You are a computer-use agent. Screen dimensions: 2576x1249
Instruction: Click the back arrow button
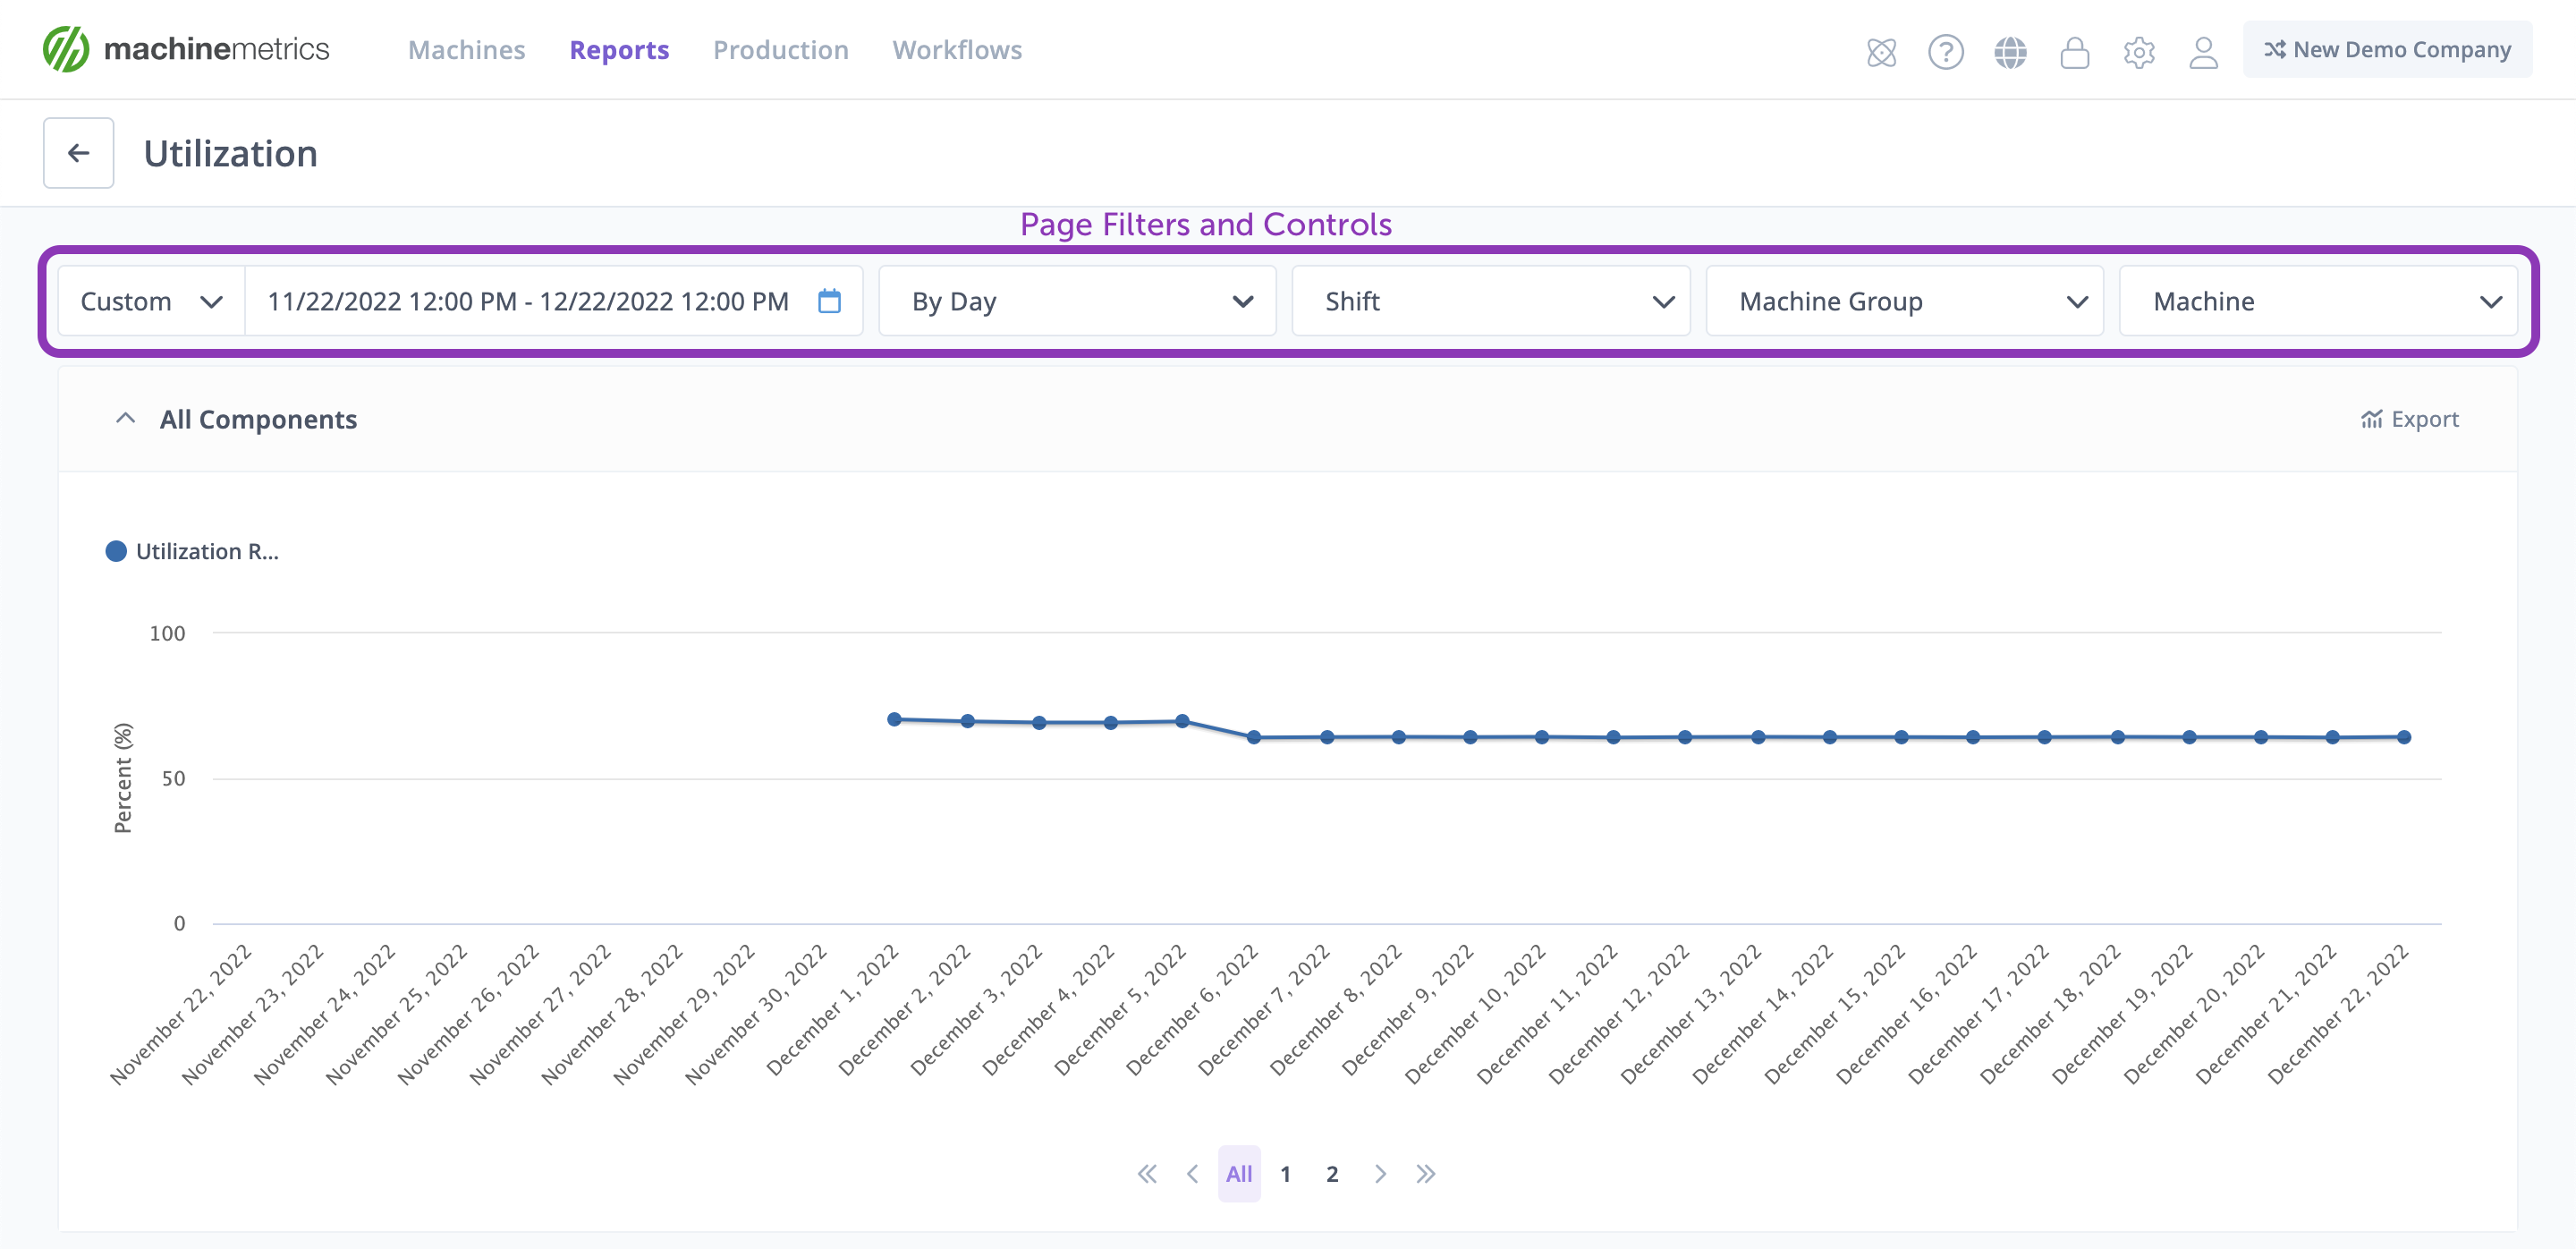coord(78,153)
